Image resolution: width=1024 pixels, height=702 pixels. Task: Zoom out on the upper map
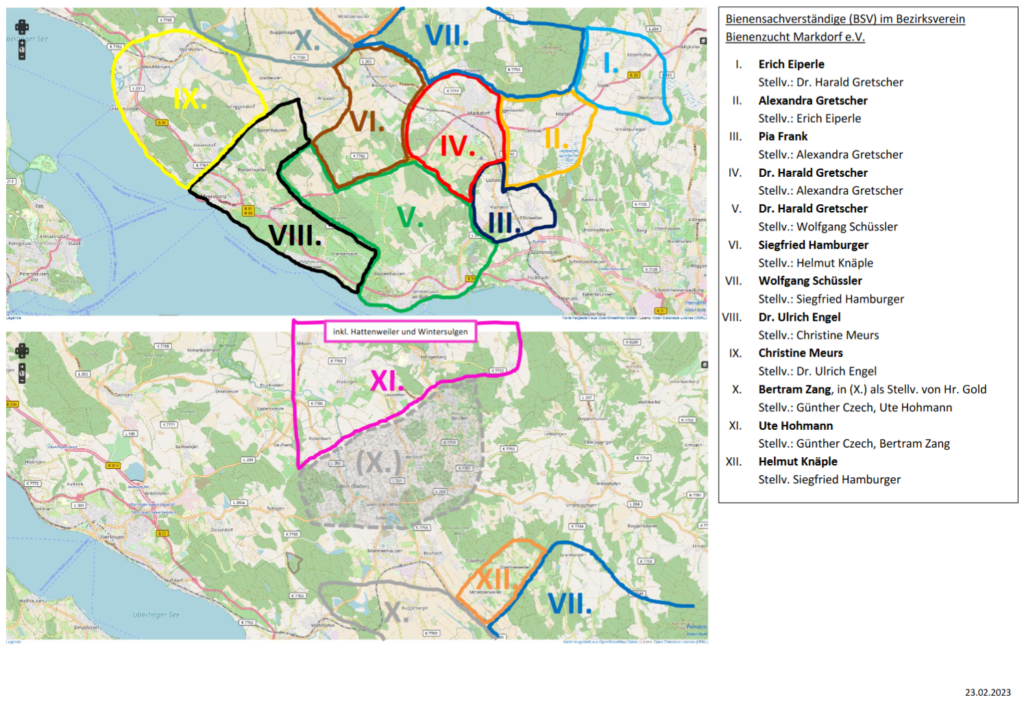click(x=22, y=57)
